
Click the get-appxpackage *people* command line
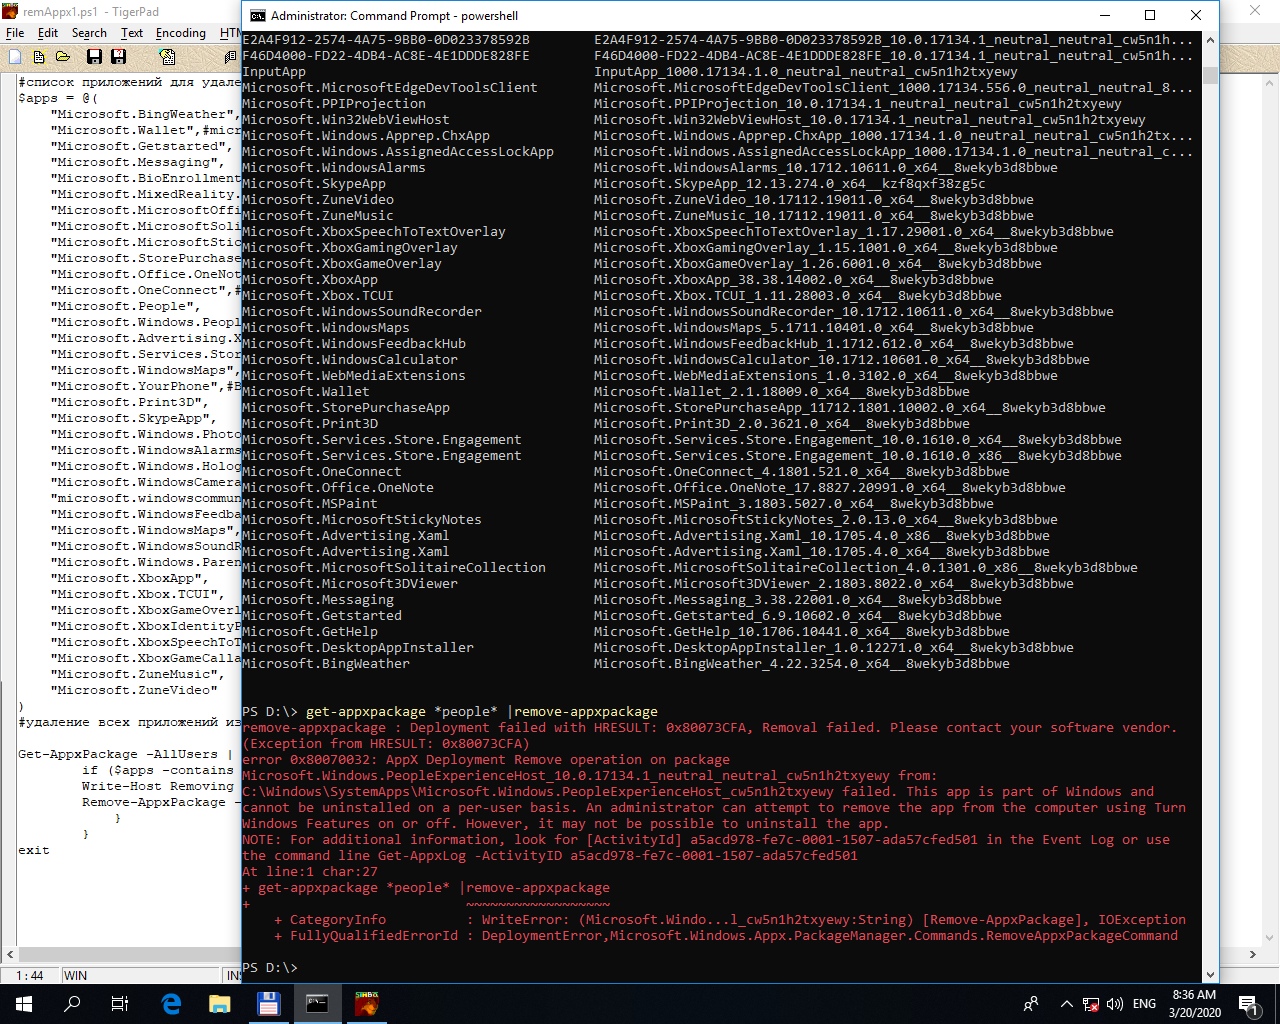[x=450, y=711]
